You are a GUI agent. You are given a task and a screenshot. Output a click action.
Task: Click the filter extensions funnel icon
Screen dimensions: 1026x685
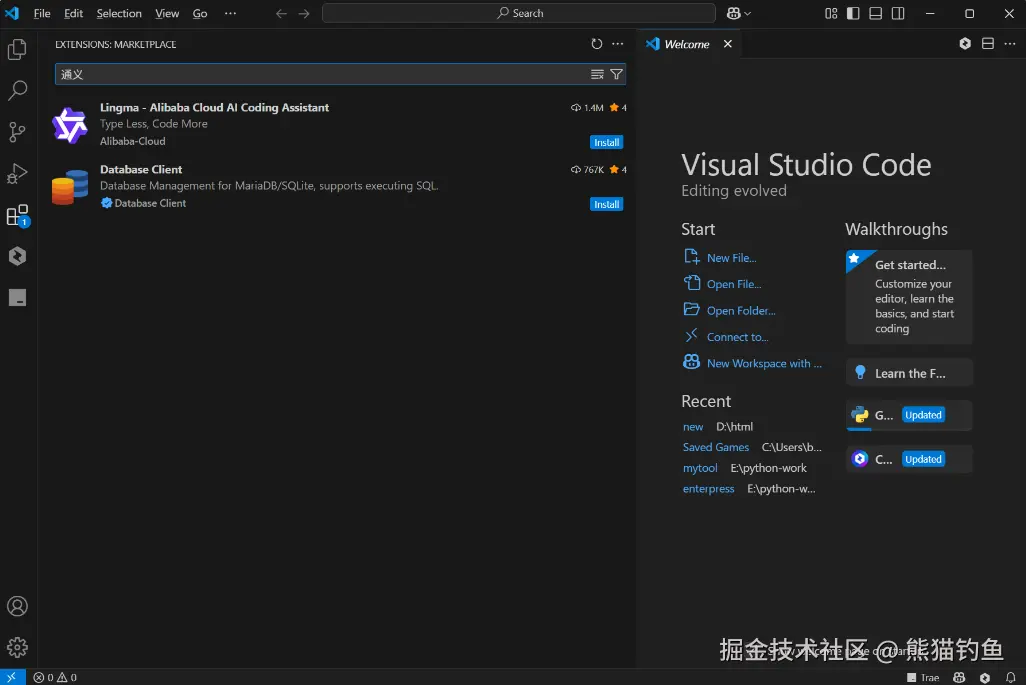click(x=616, y=74)
